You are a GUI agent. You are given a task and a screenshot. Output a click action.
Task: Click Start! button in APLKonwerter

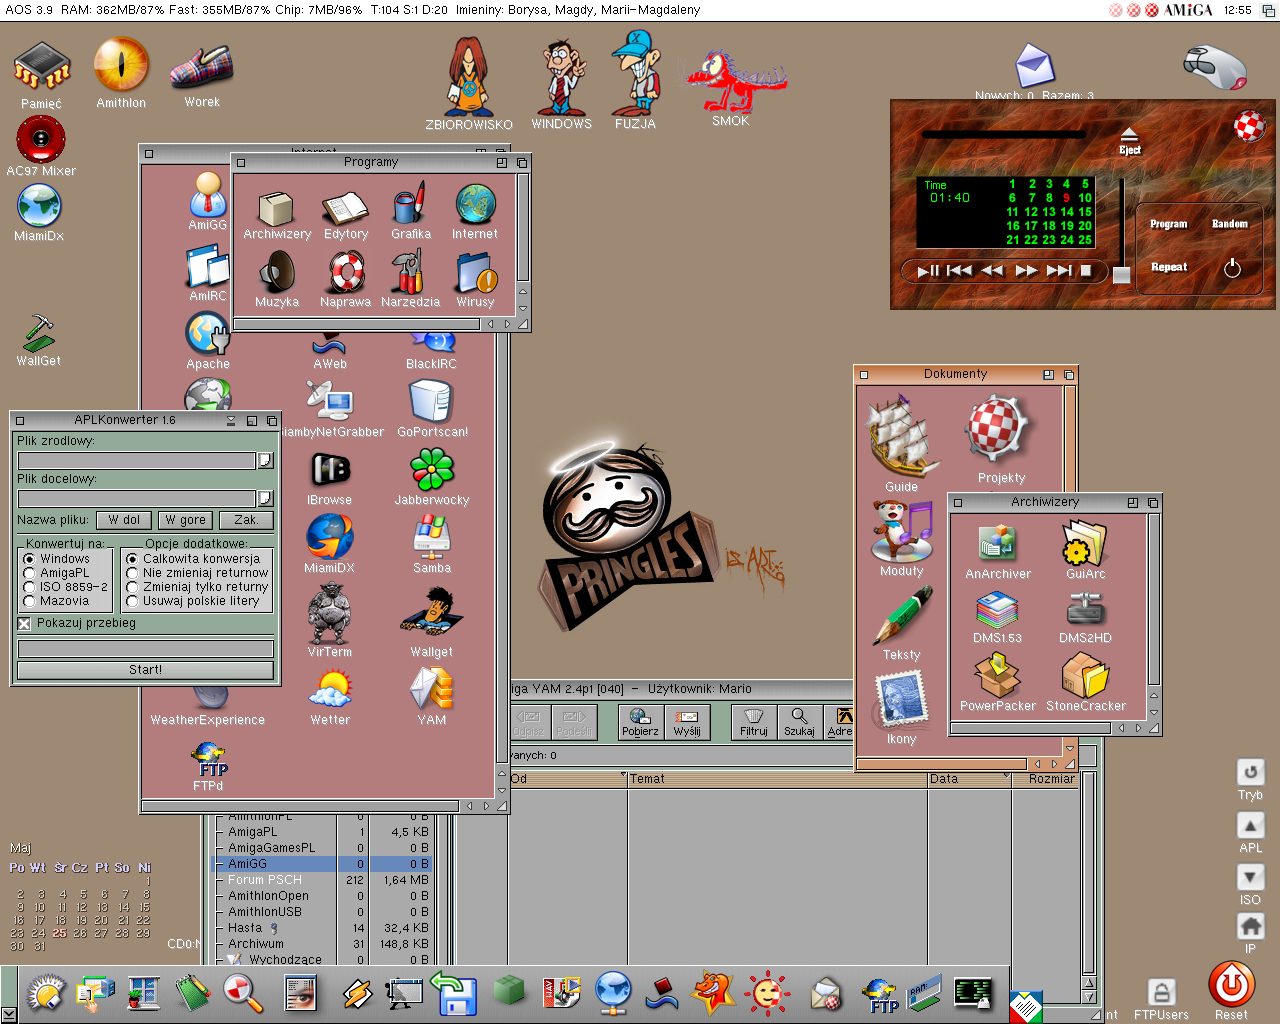pos(145,670)
